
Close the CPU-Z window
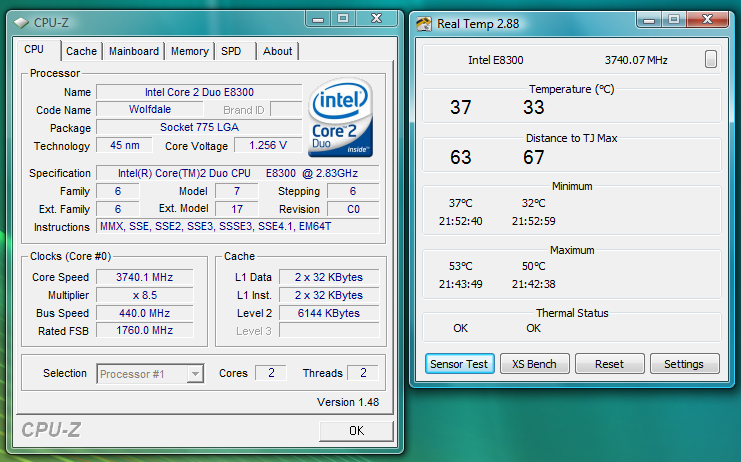[377, 19]
